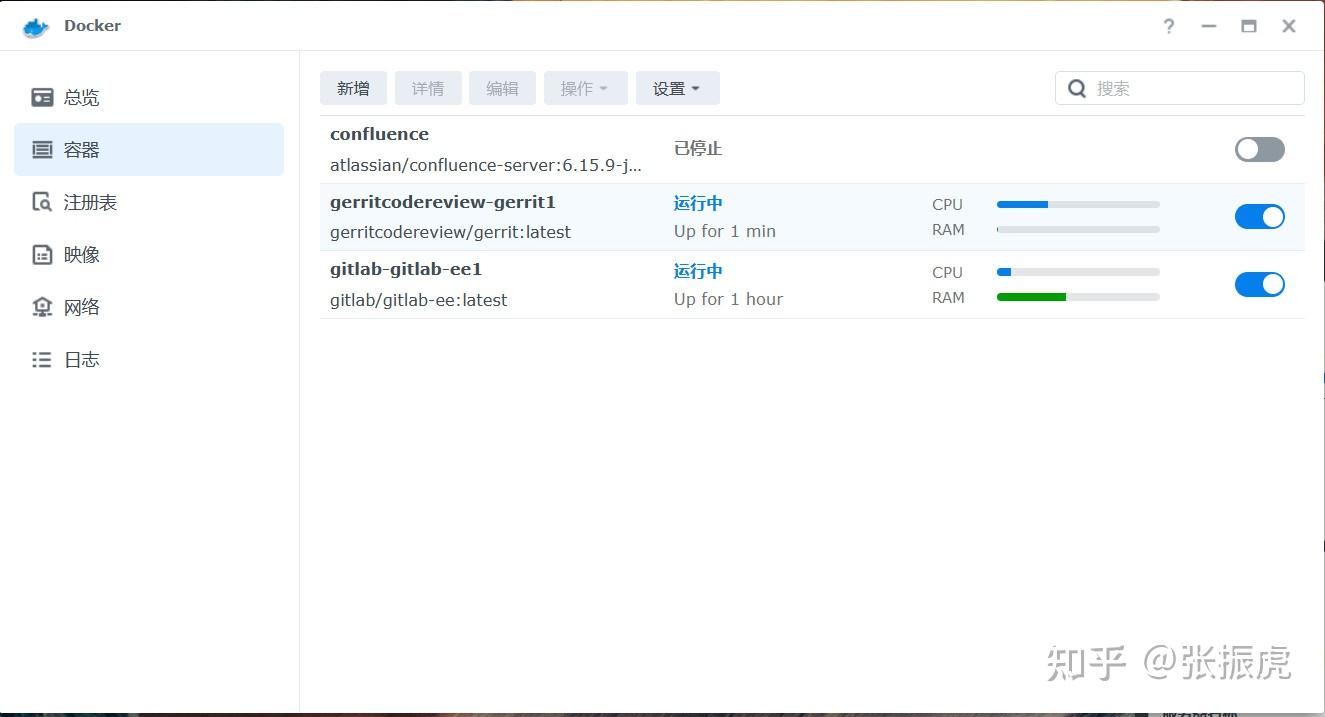Expand the 操作 menu arrow

pyautogui.click(x=604, y=88)
